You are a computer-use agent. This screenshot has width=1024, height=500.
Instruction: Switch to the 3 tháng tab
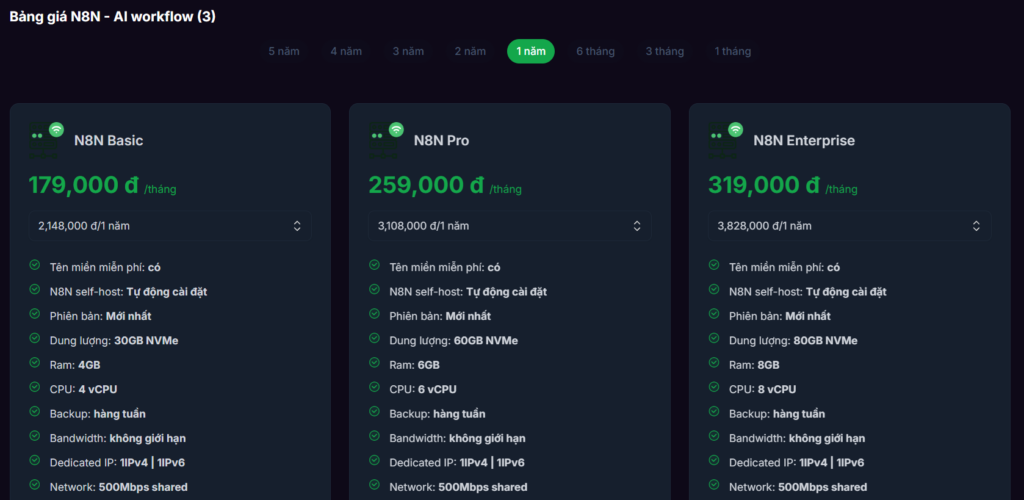tap(664, 51)
